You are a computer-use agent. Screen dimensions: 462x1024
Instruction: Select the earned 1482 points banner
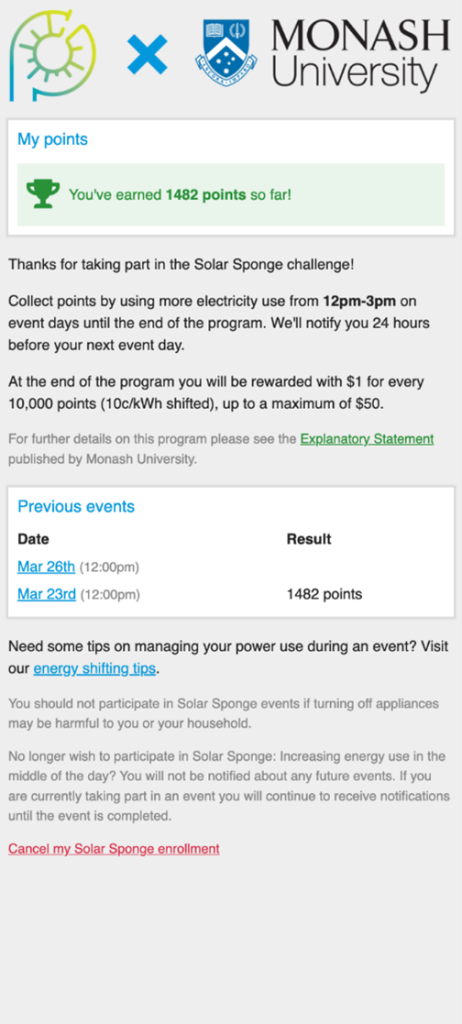pyautogui.click(x=231, y=195)
